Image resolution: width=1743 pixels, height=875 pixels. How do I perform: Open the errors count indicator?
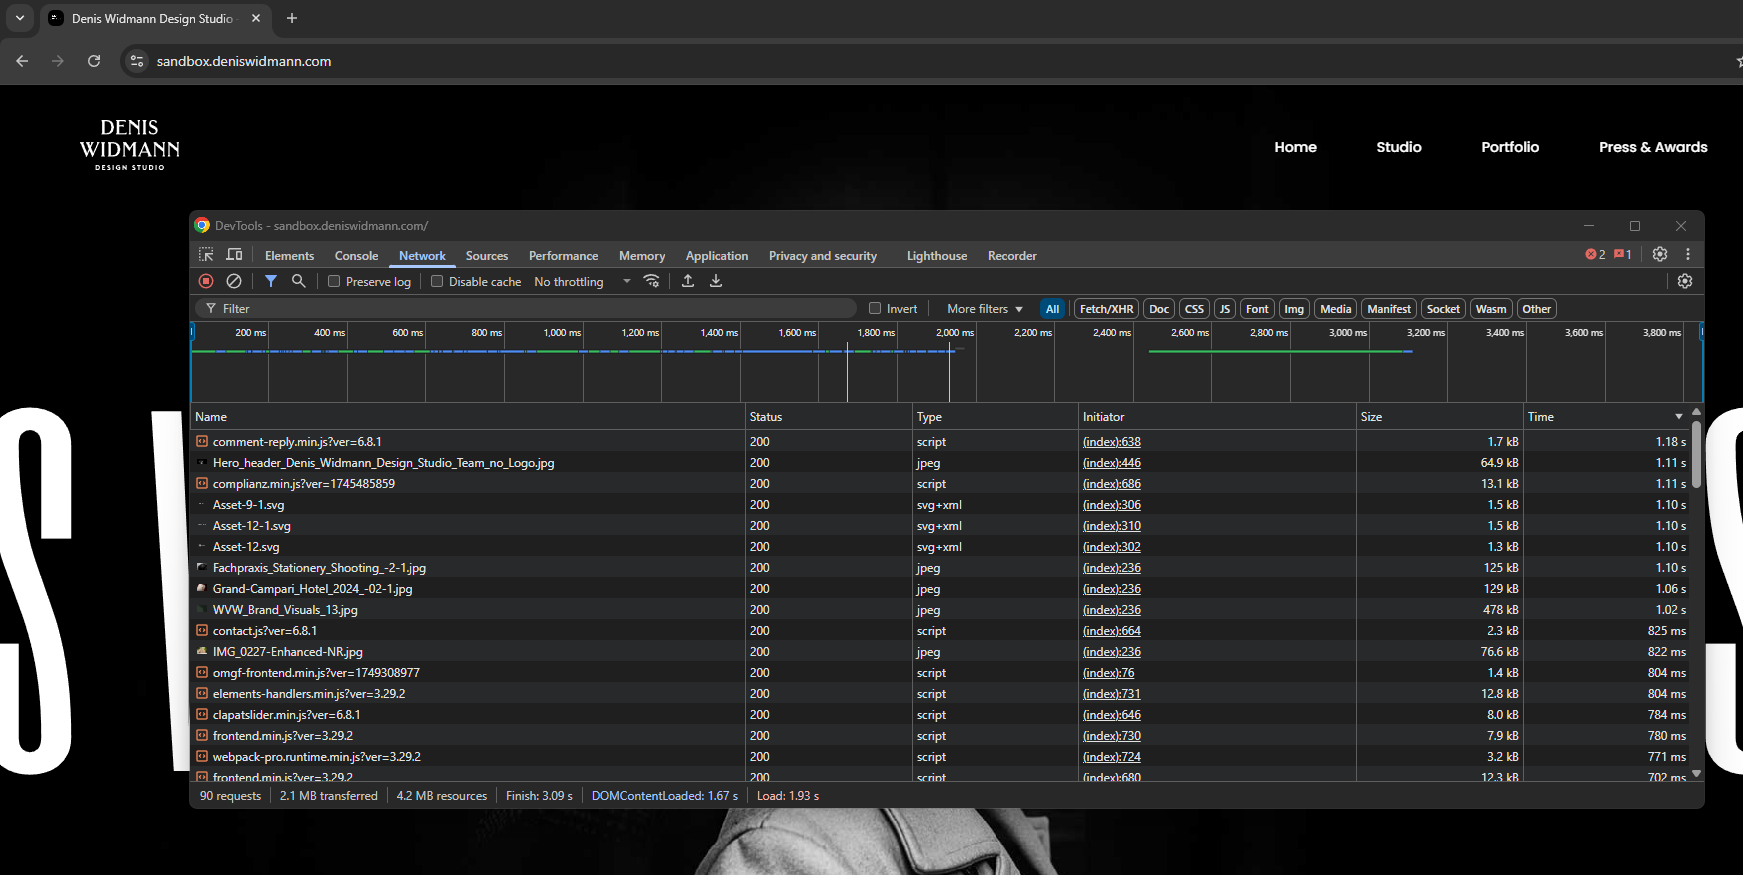pos(1595,254)
